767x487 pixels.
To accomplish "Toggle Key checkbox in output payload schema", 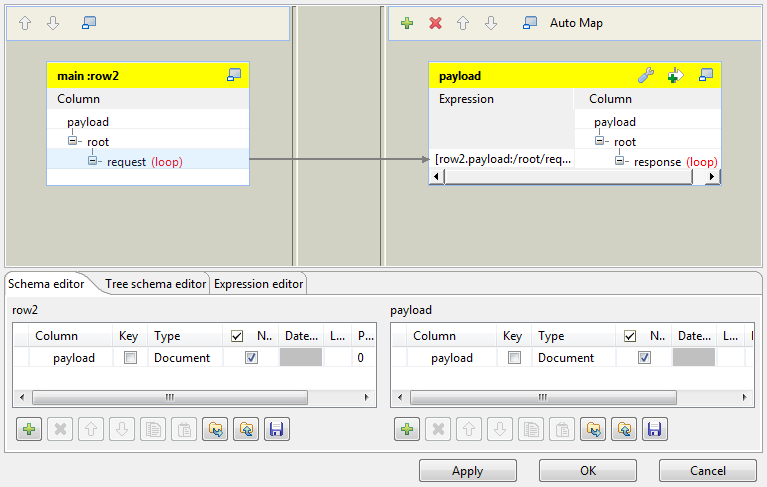I will click(514, 358).
